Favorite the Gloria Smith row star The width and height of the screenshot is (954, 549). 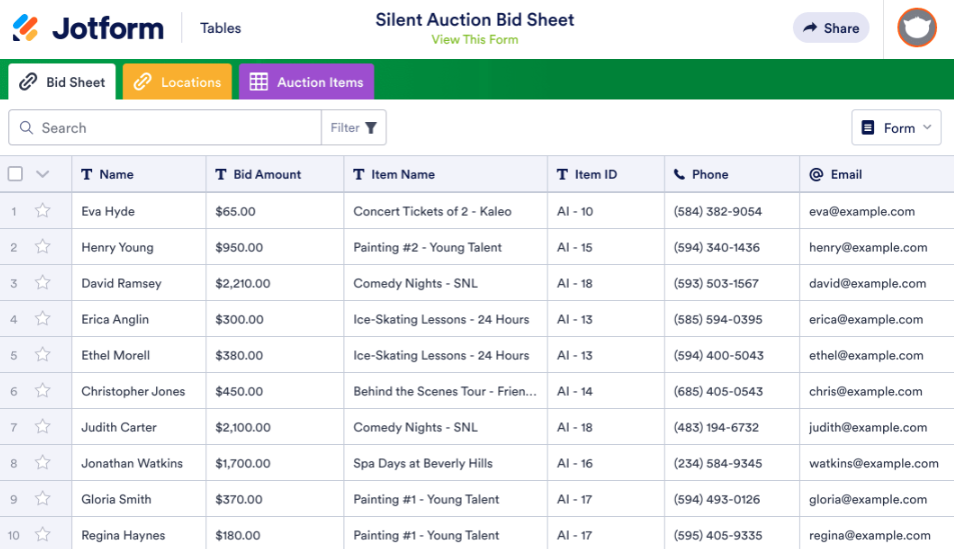pos(42,499)
